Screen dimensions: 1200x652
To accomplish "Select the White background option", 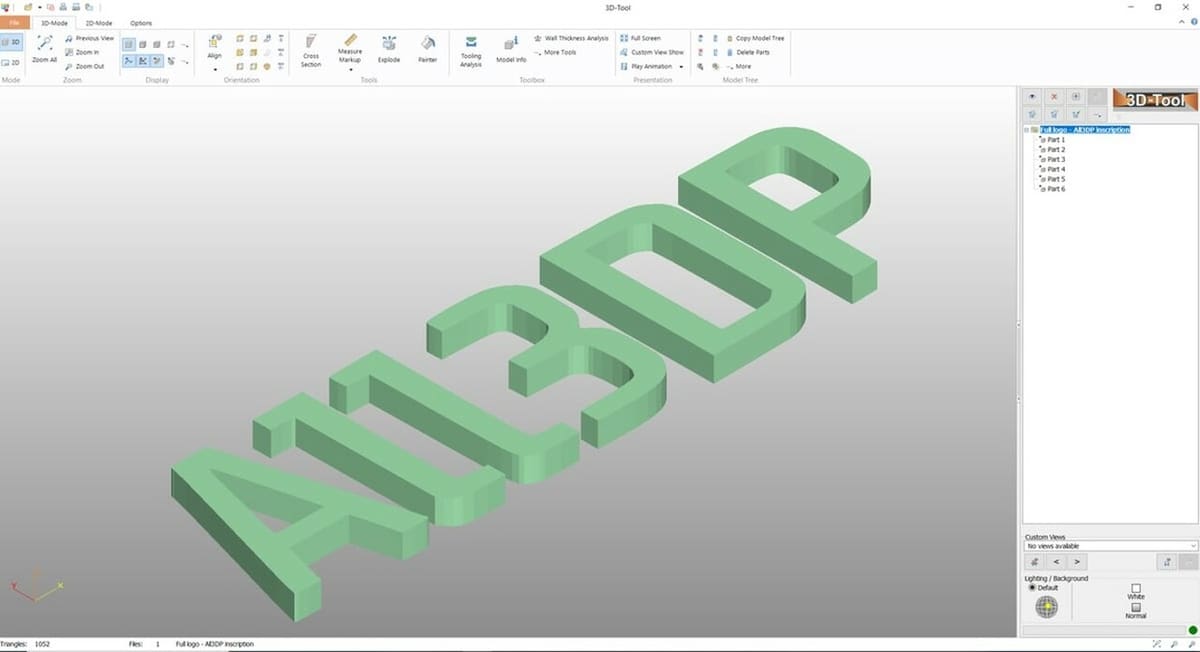I will 1135,592.
